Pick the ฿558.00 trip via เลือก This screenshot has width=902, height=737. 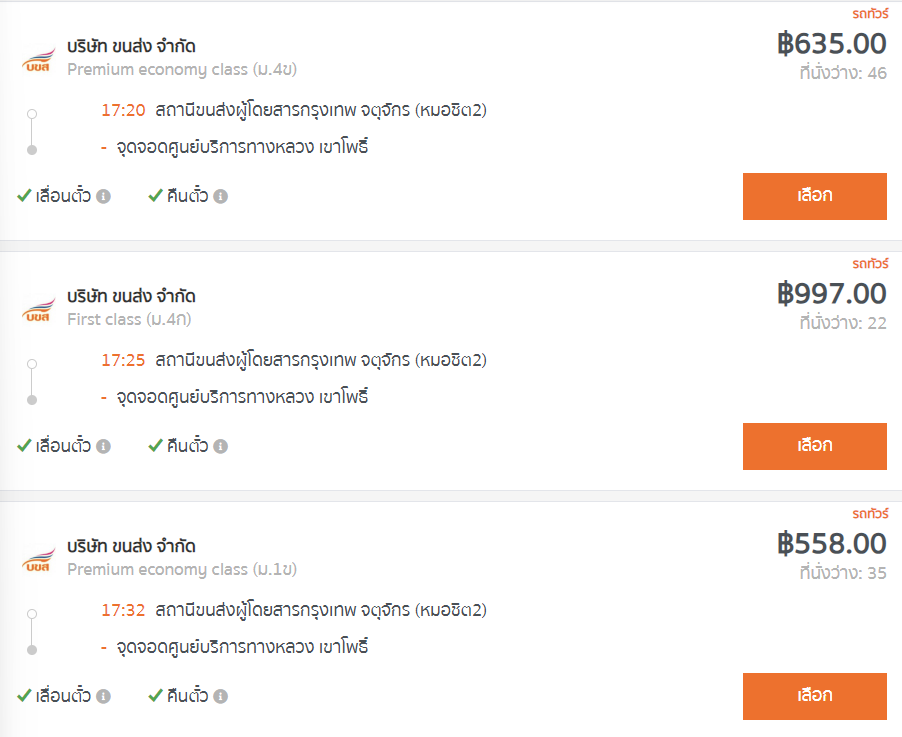click(x=815, y=696)
